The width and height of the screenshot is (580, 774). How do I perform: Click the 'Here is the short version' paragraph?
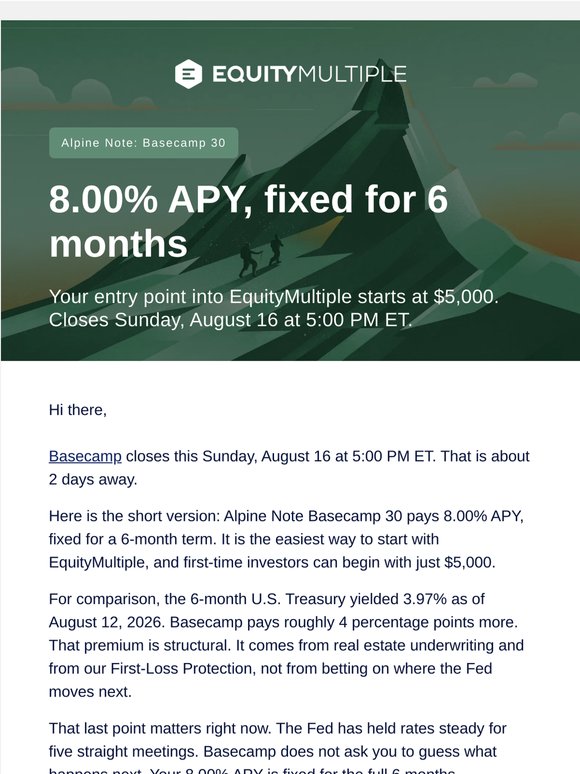(286, 539)
